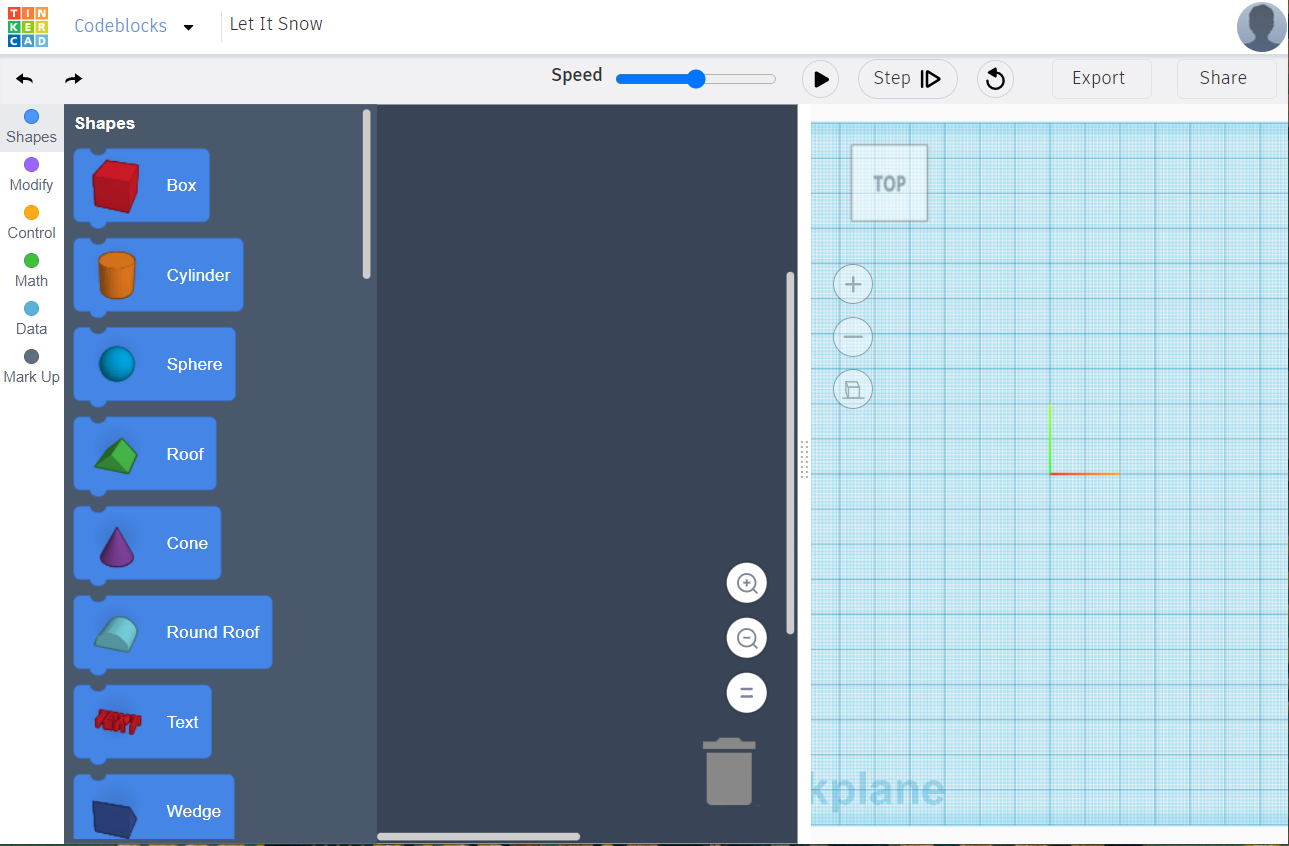Click the Step button

point(907,79)
